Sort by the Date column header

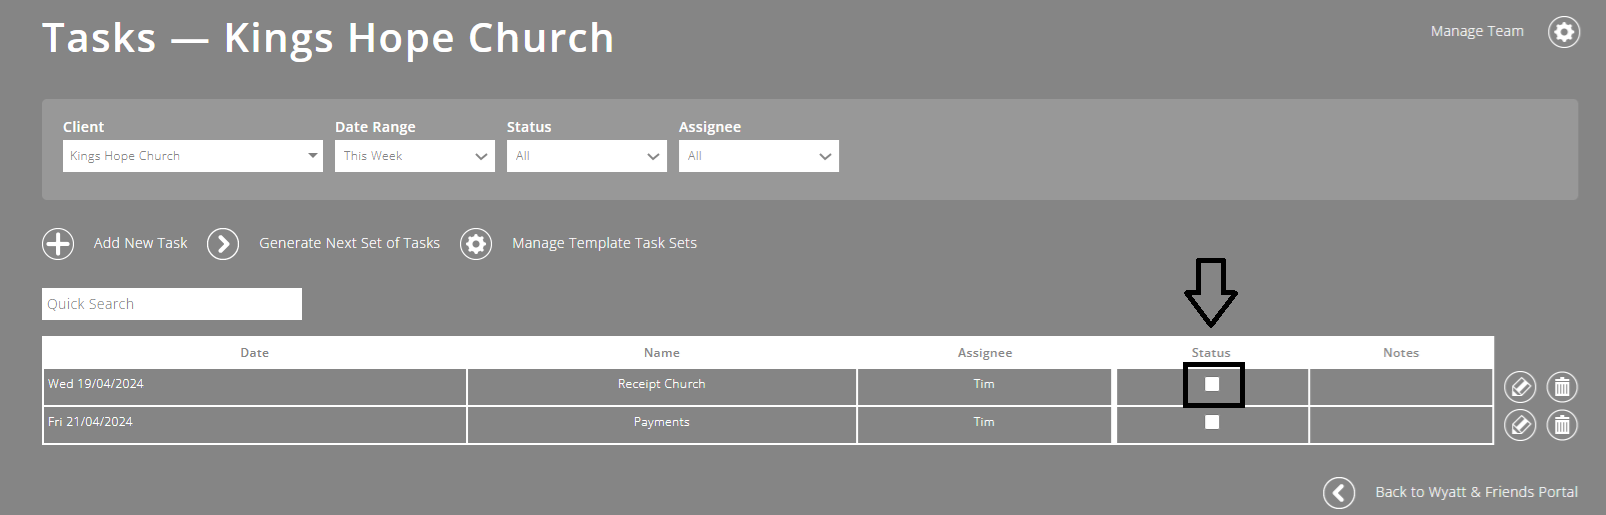254,353
